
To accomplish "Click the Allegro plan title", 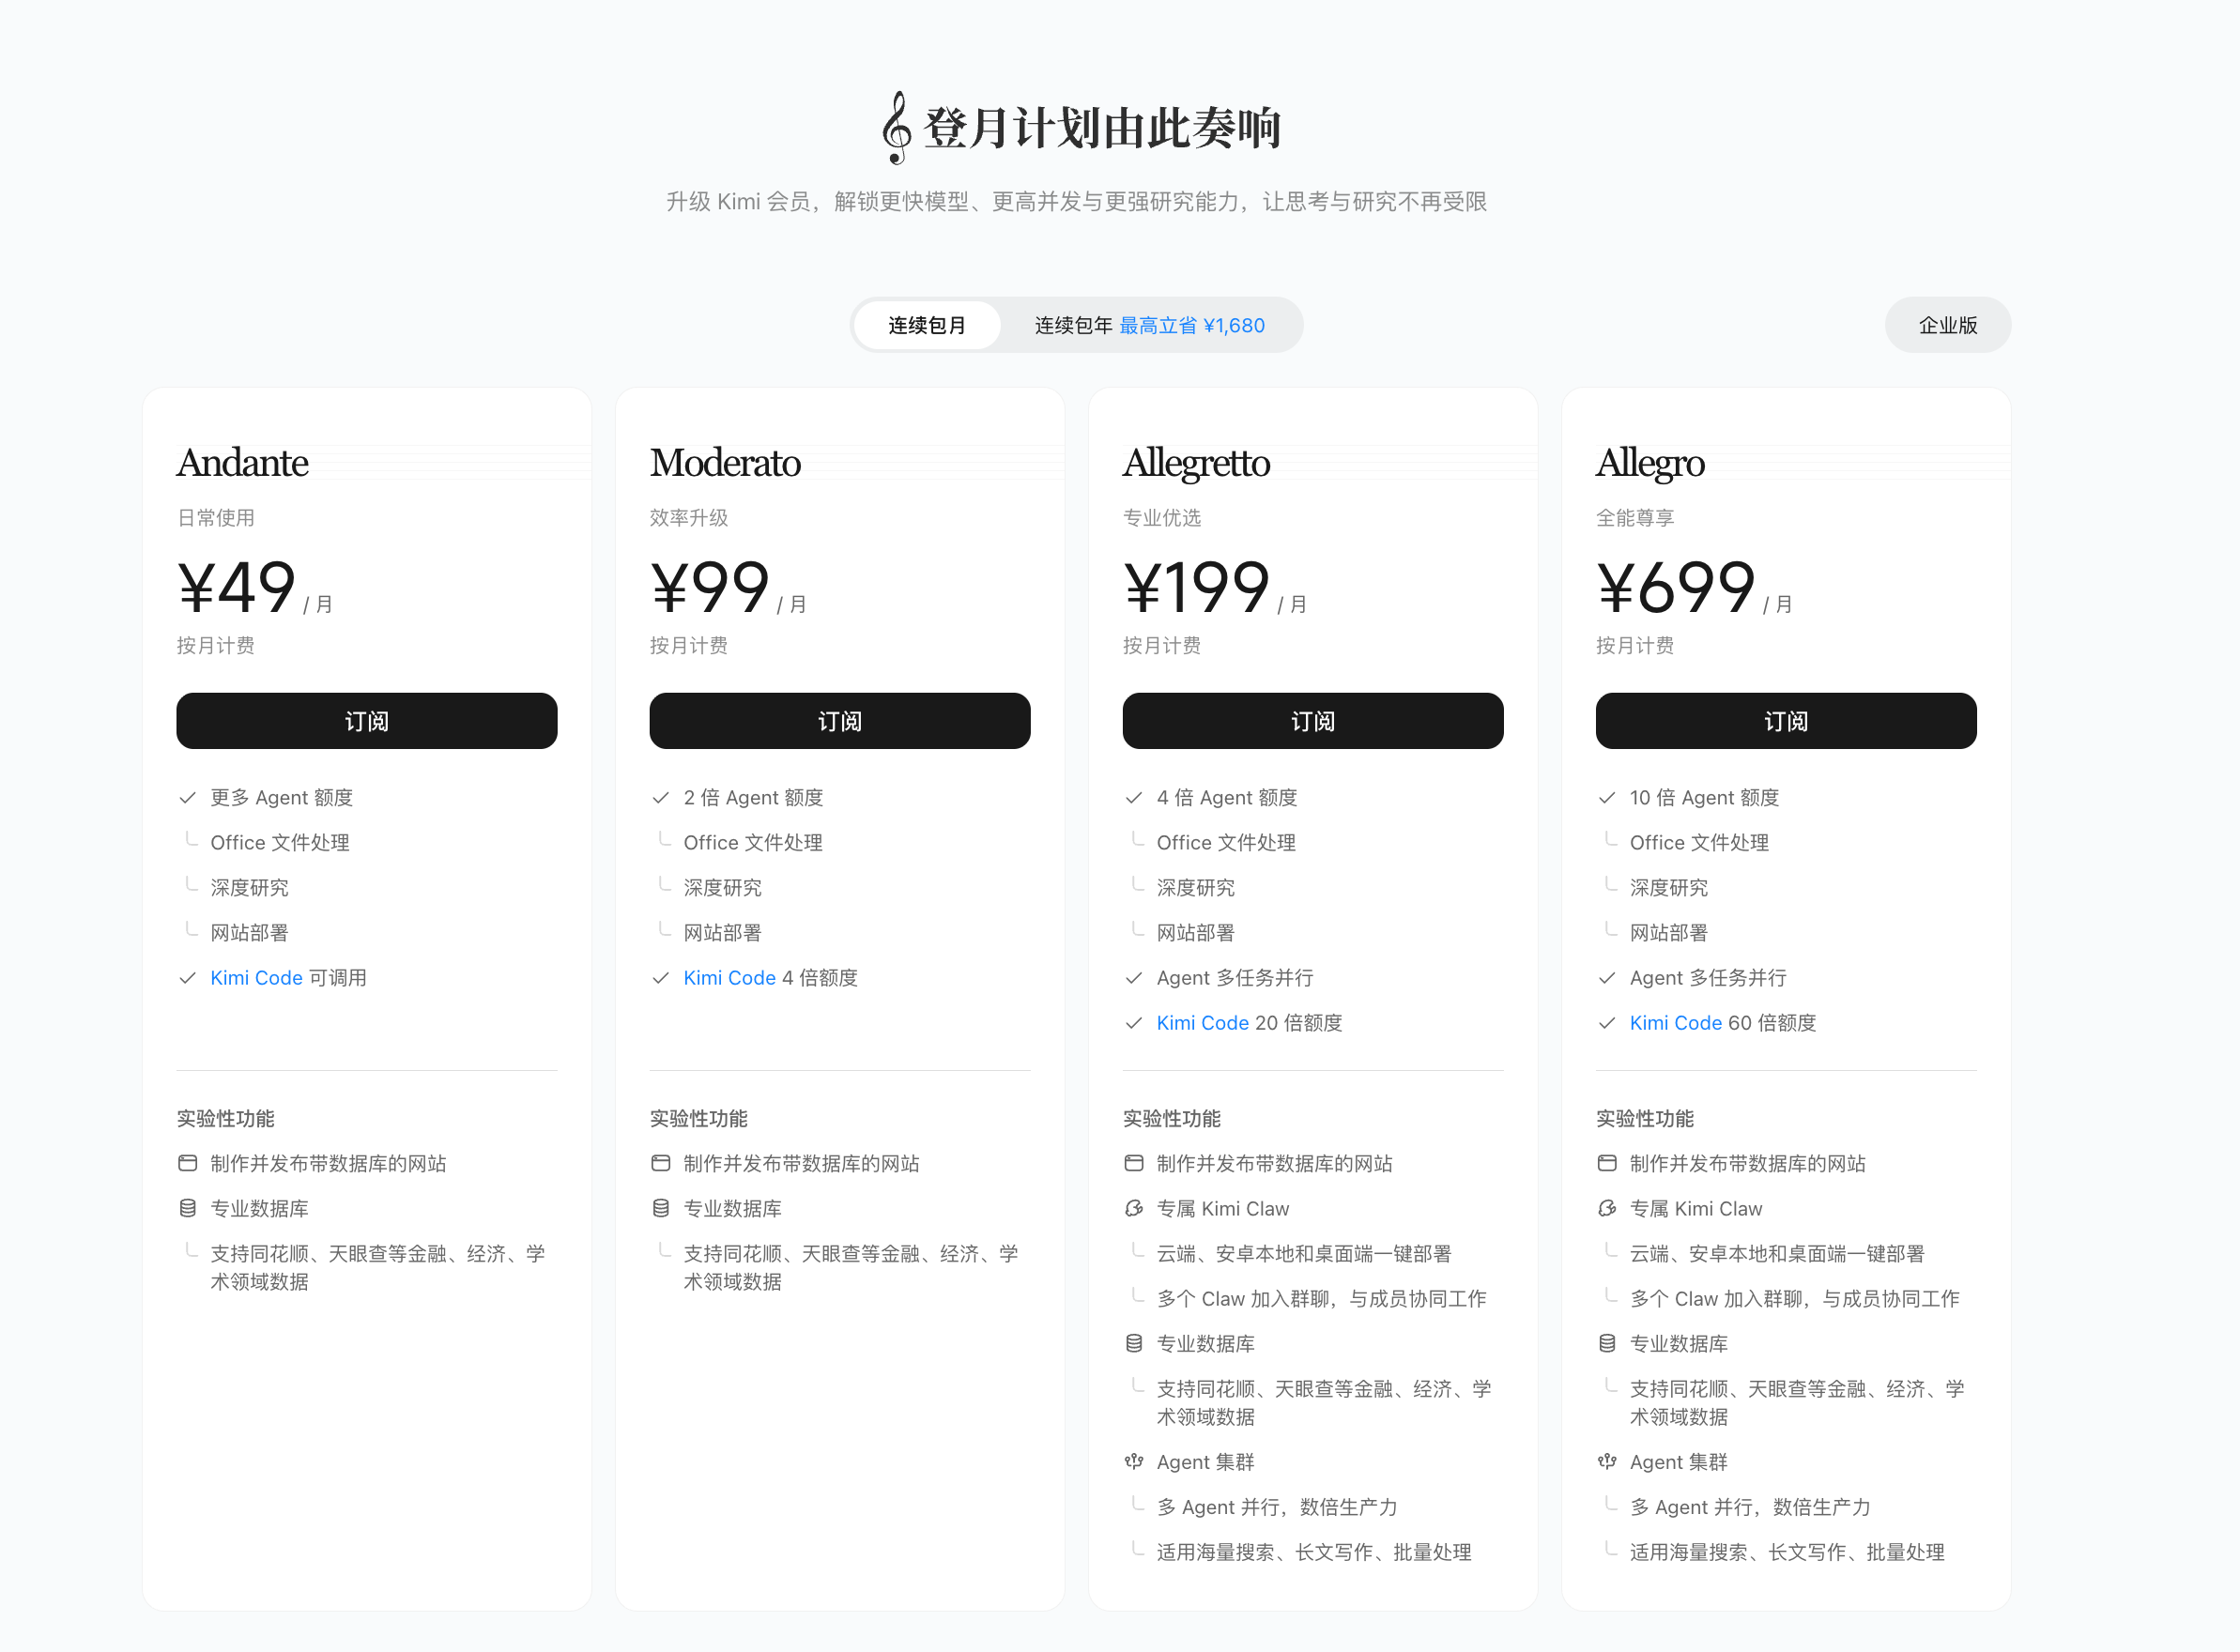I will click(1650, 465).
